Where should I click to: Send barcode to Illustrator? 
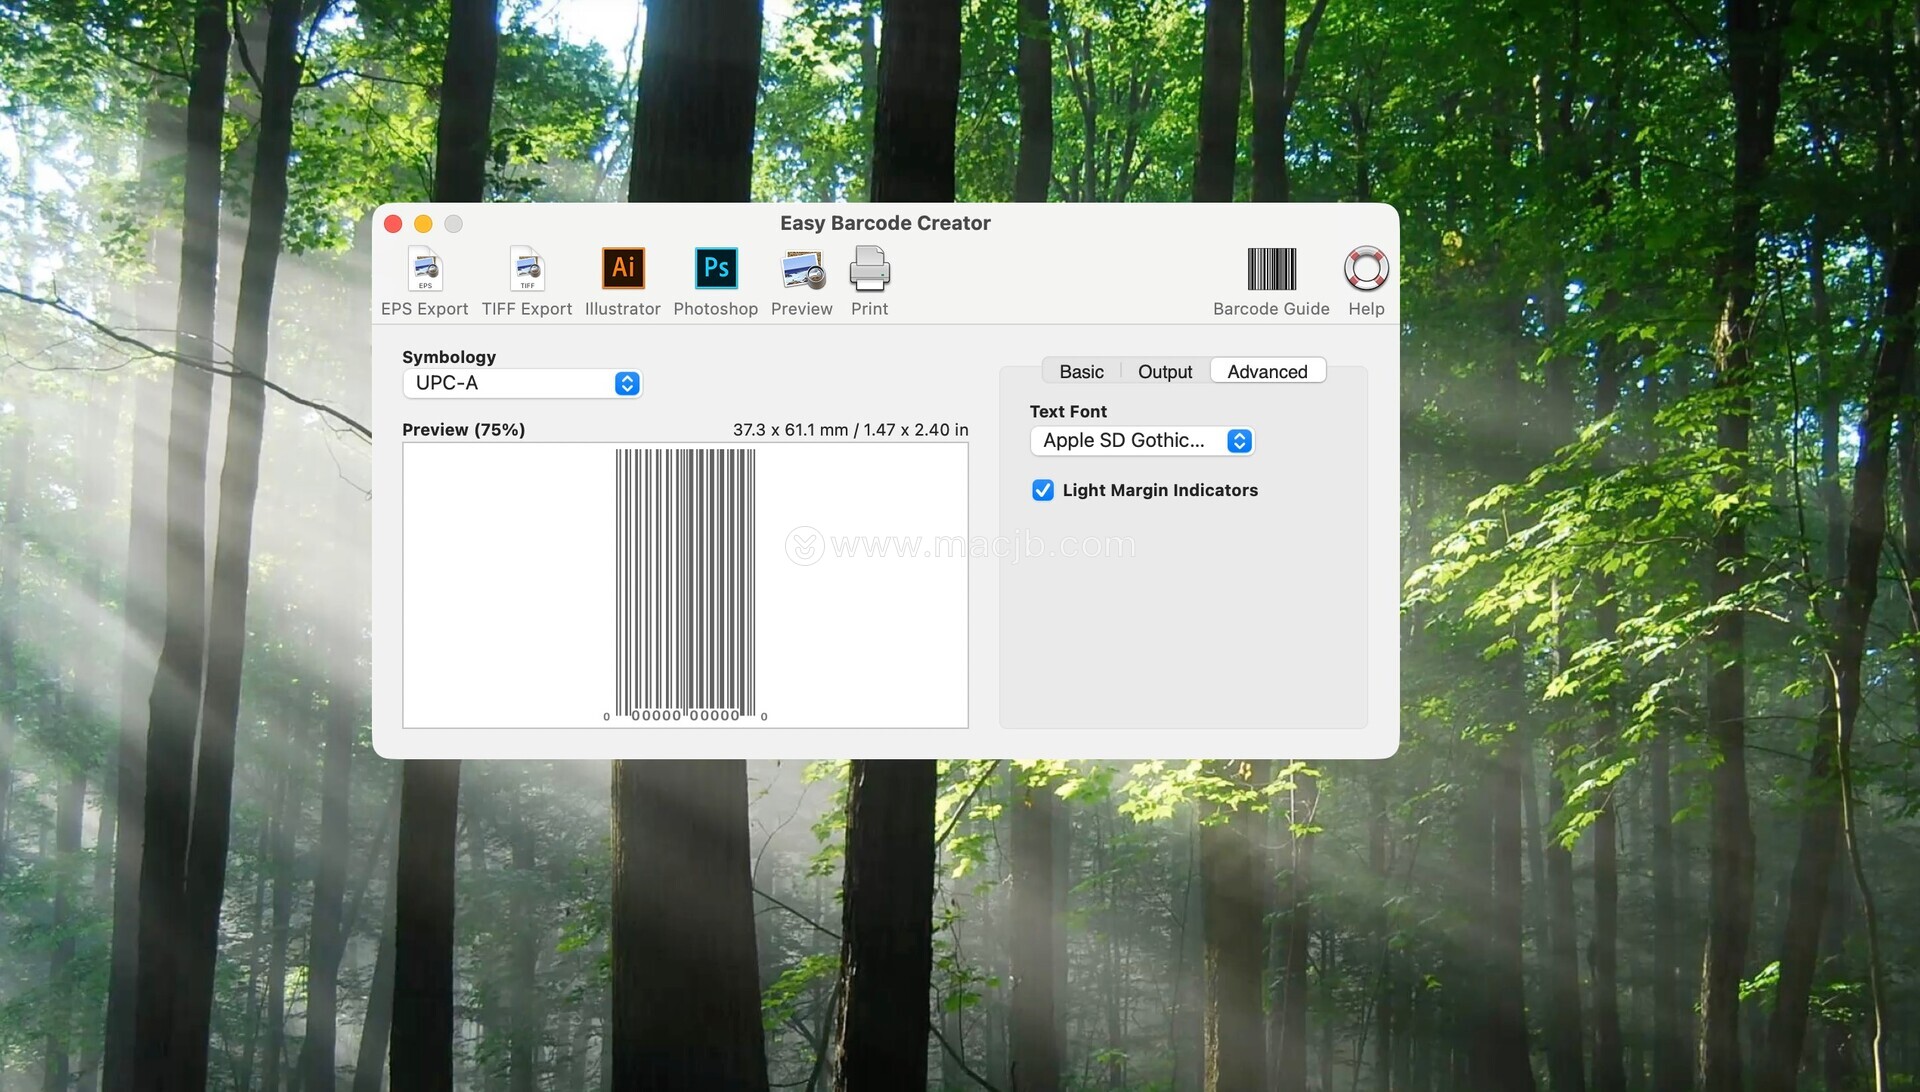pyautogui.click(x=622, y=269)
